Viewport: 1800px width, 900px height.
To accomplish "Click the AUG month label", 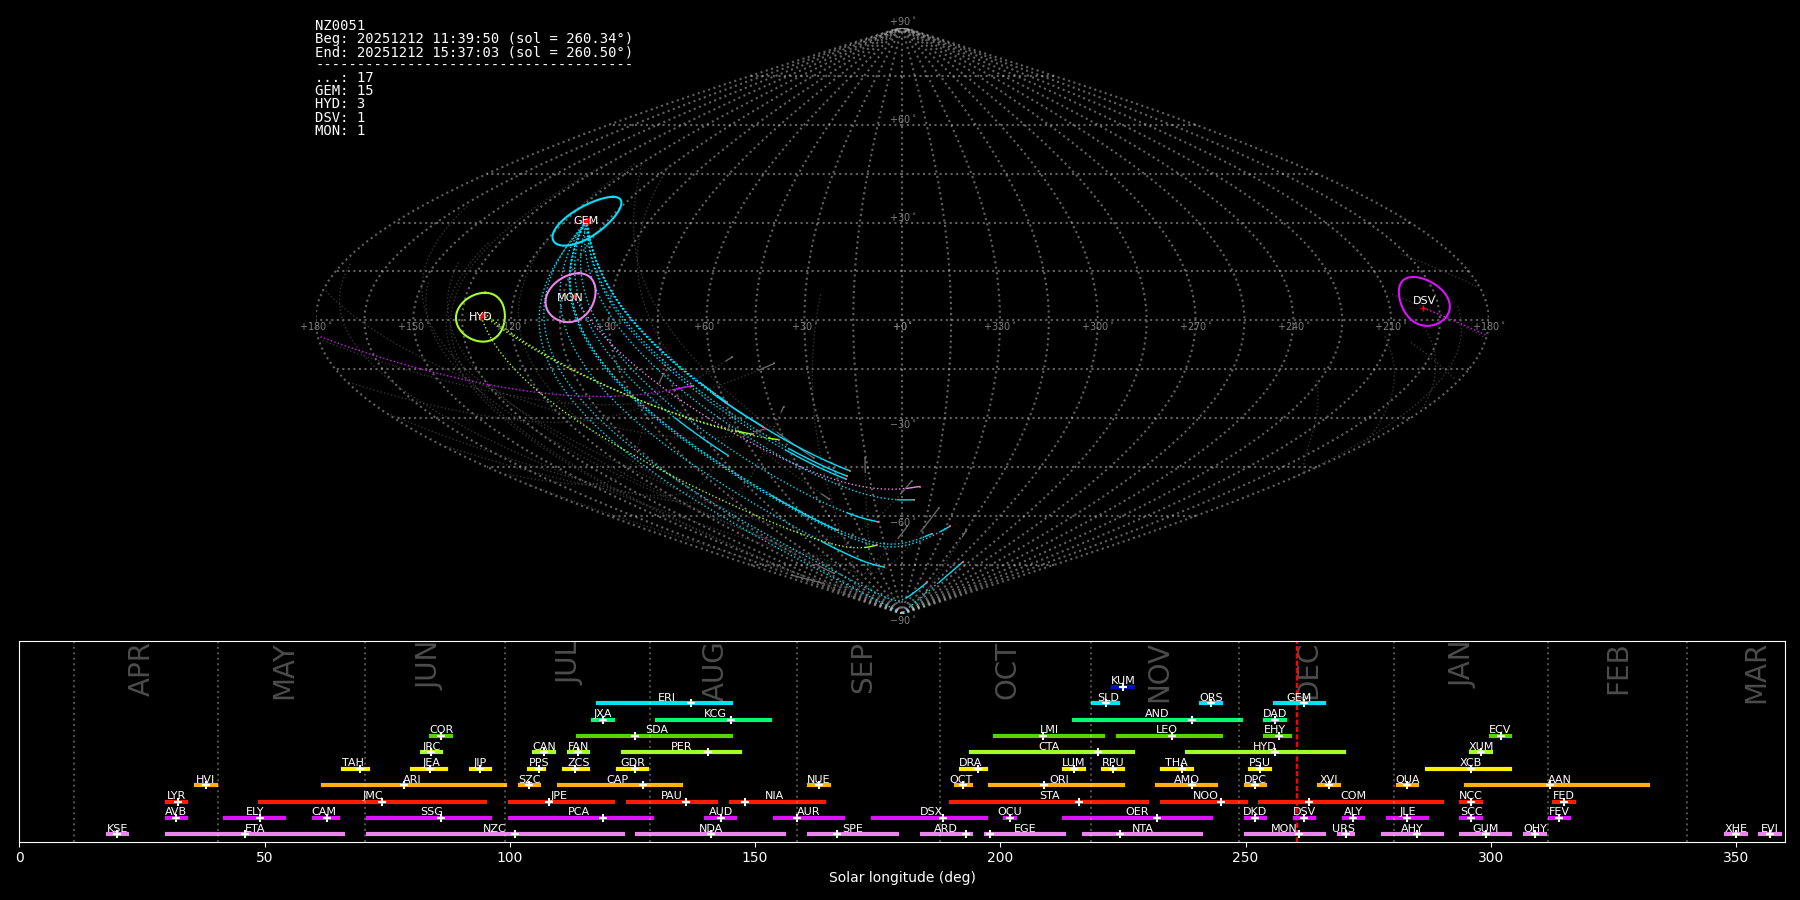I will [713, 670].
